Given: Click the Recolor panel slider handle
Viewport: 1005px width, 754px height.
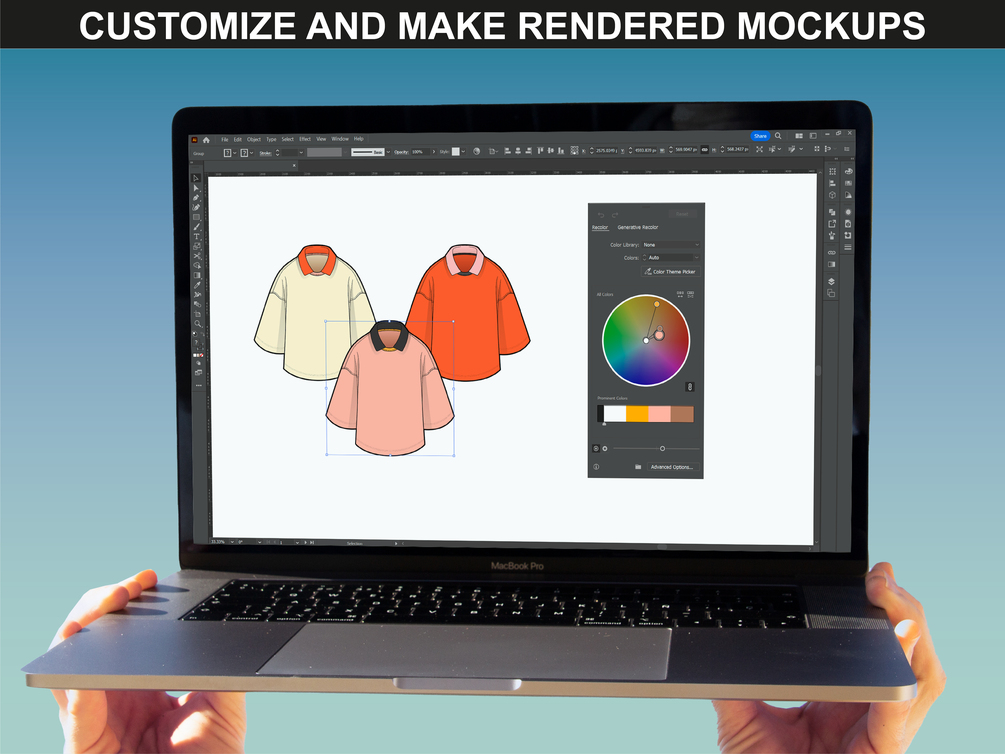Looking at the screenshot, I should tap(662, 448).
